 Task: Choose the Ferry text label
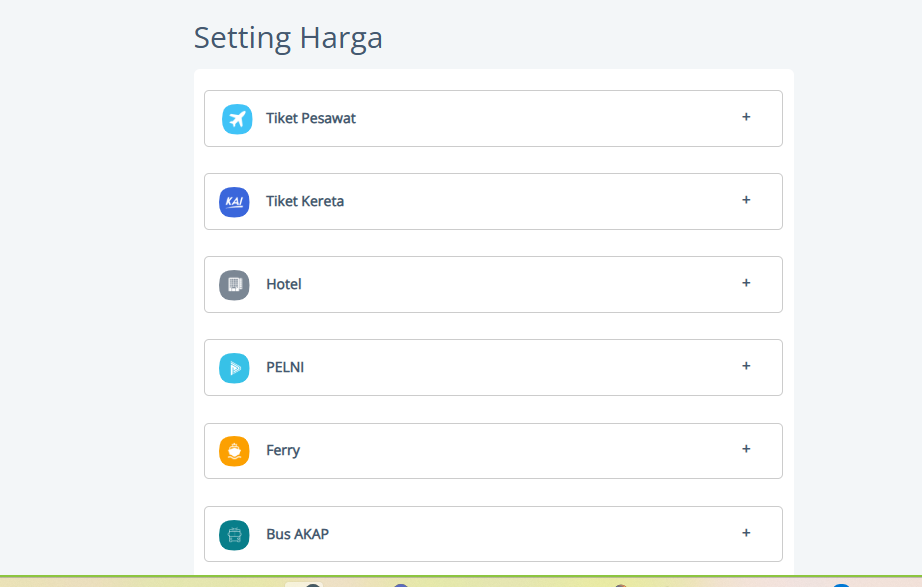[283, 450]
